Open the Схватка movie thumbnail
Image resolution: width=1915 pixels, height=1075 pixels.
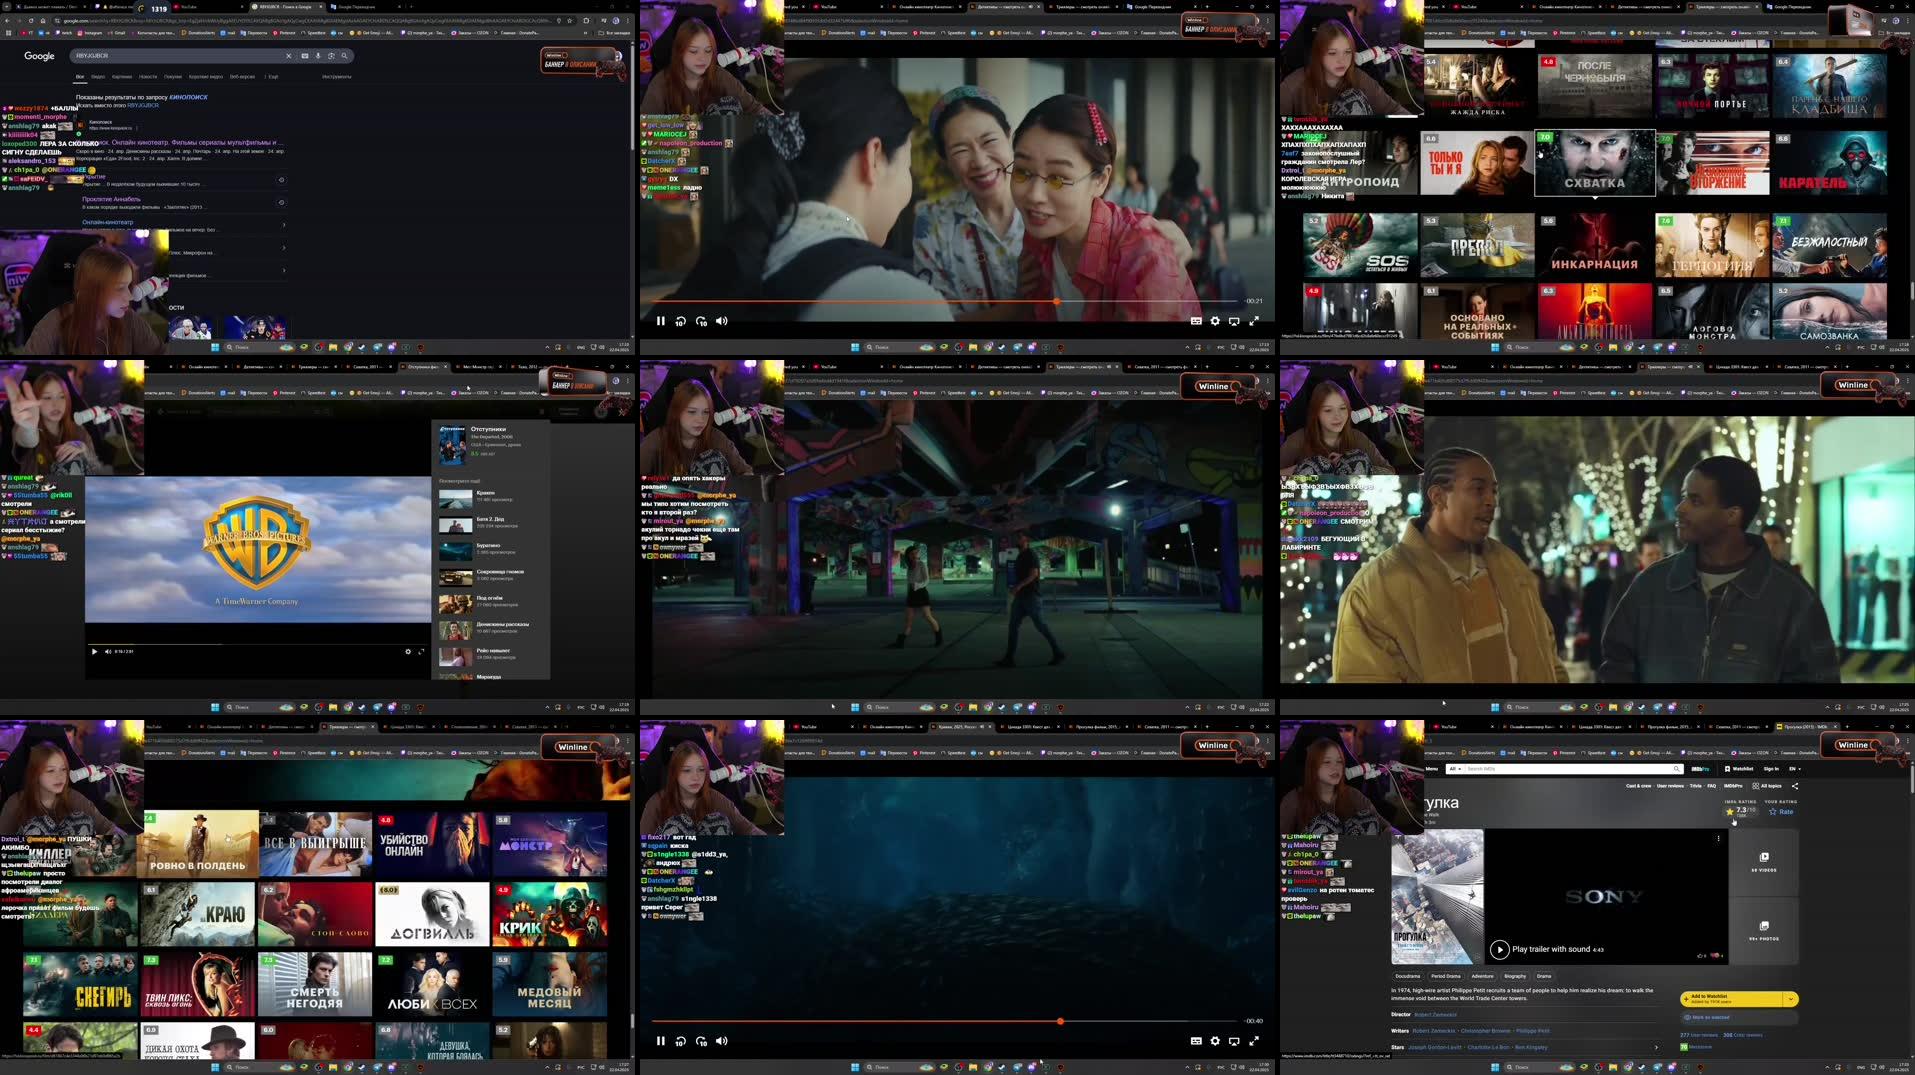click(1594, 163)
